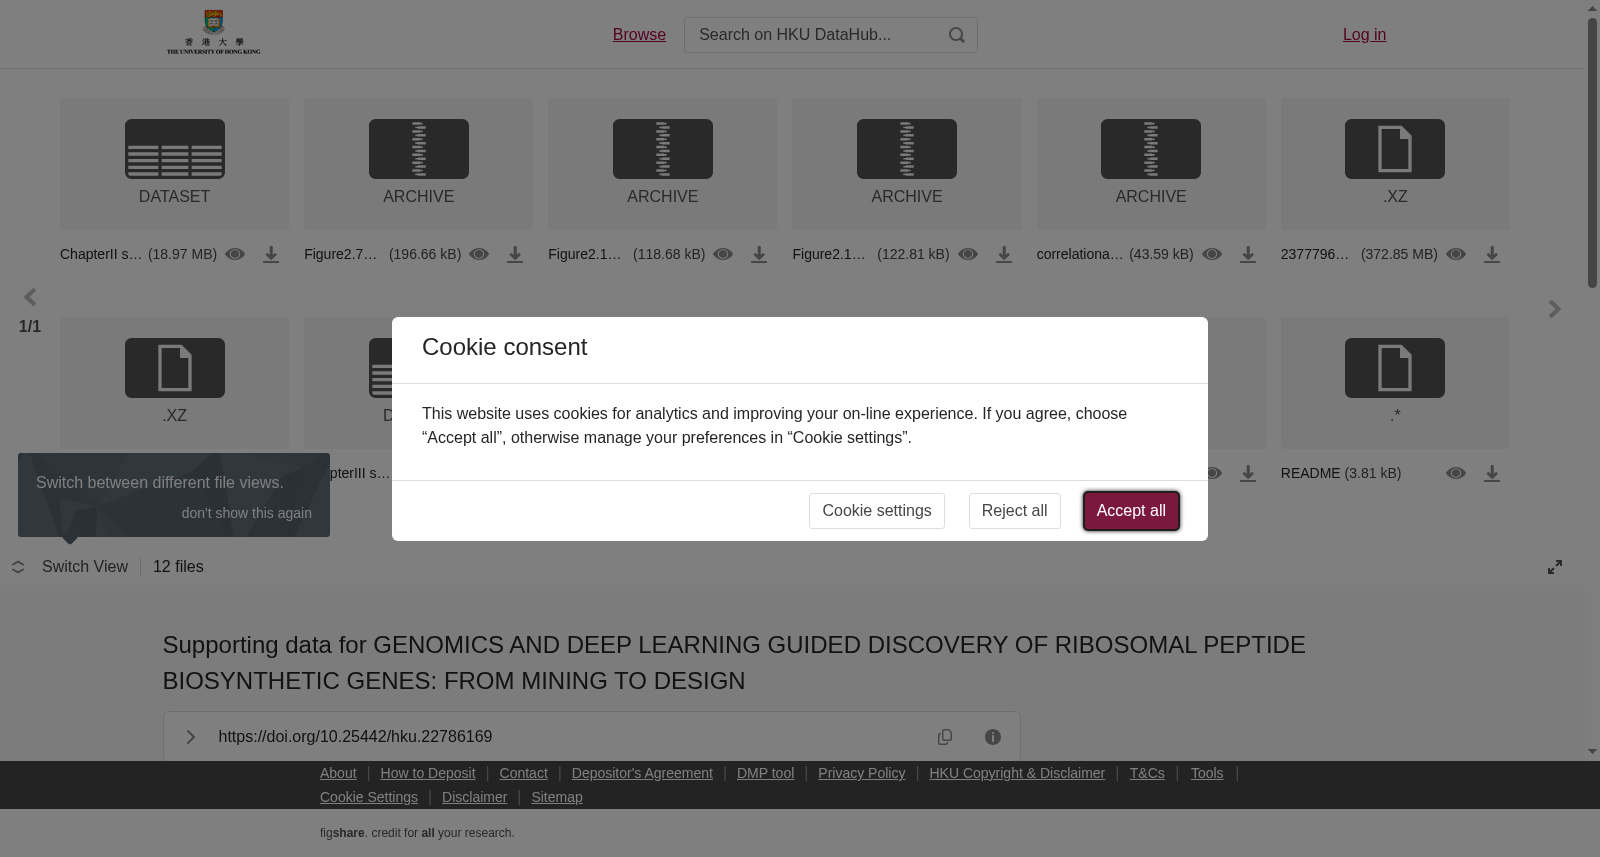Preview the 118.68 kB Figure2.1 archive
The width and height of the screenshot is (1600, 857).
coord(723,254)
